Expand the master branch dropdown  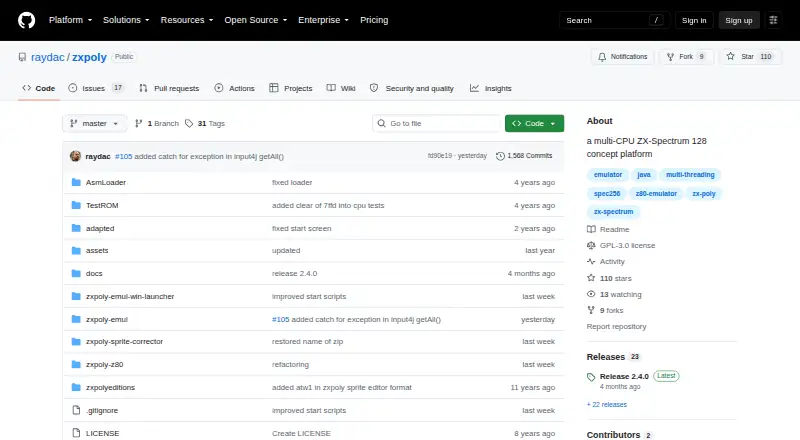pyautogui.click(x=94, y=124)
